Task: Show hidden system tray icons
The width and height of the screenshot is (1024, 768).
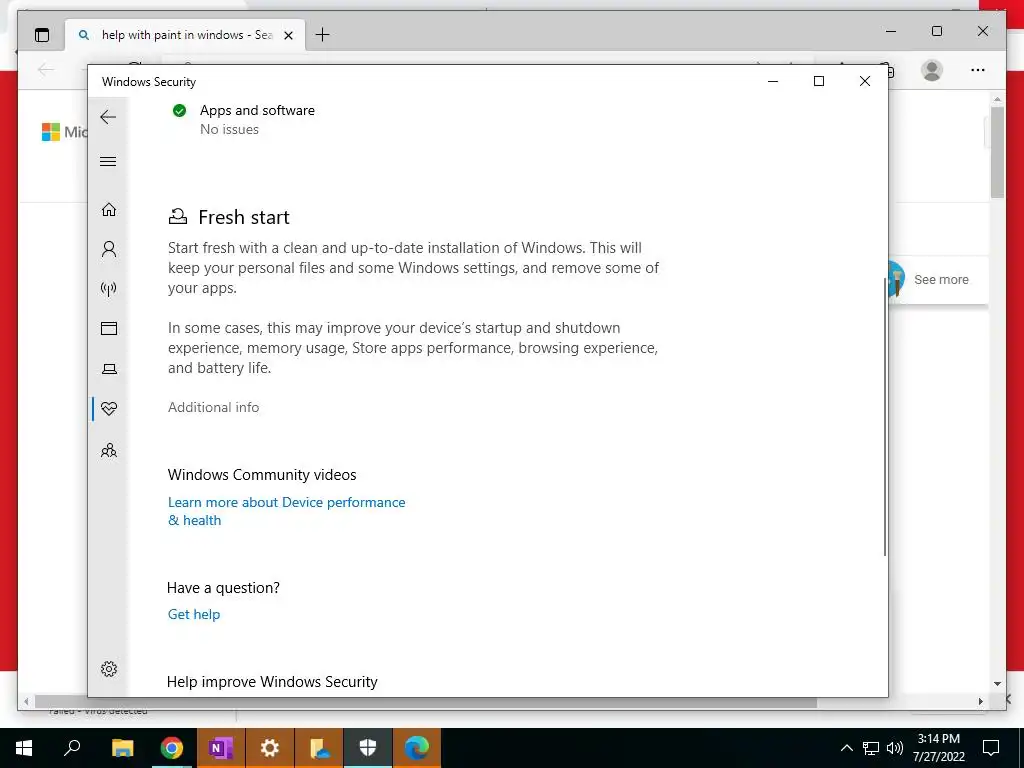Action: pos(846,748)
